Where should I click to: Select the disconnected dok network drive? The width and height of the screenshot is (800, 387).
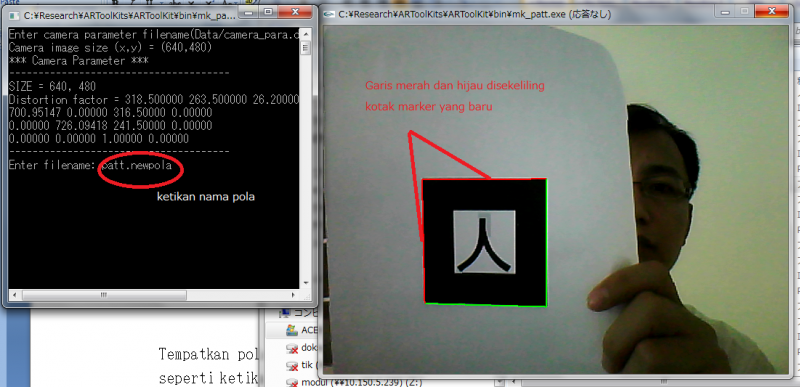pos(302,348)
